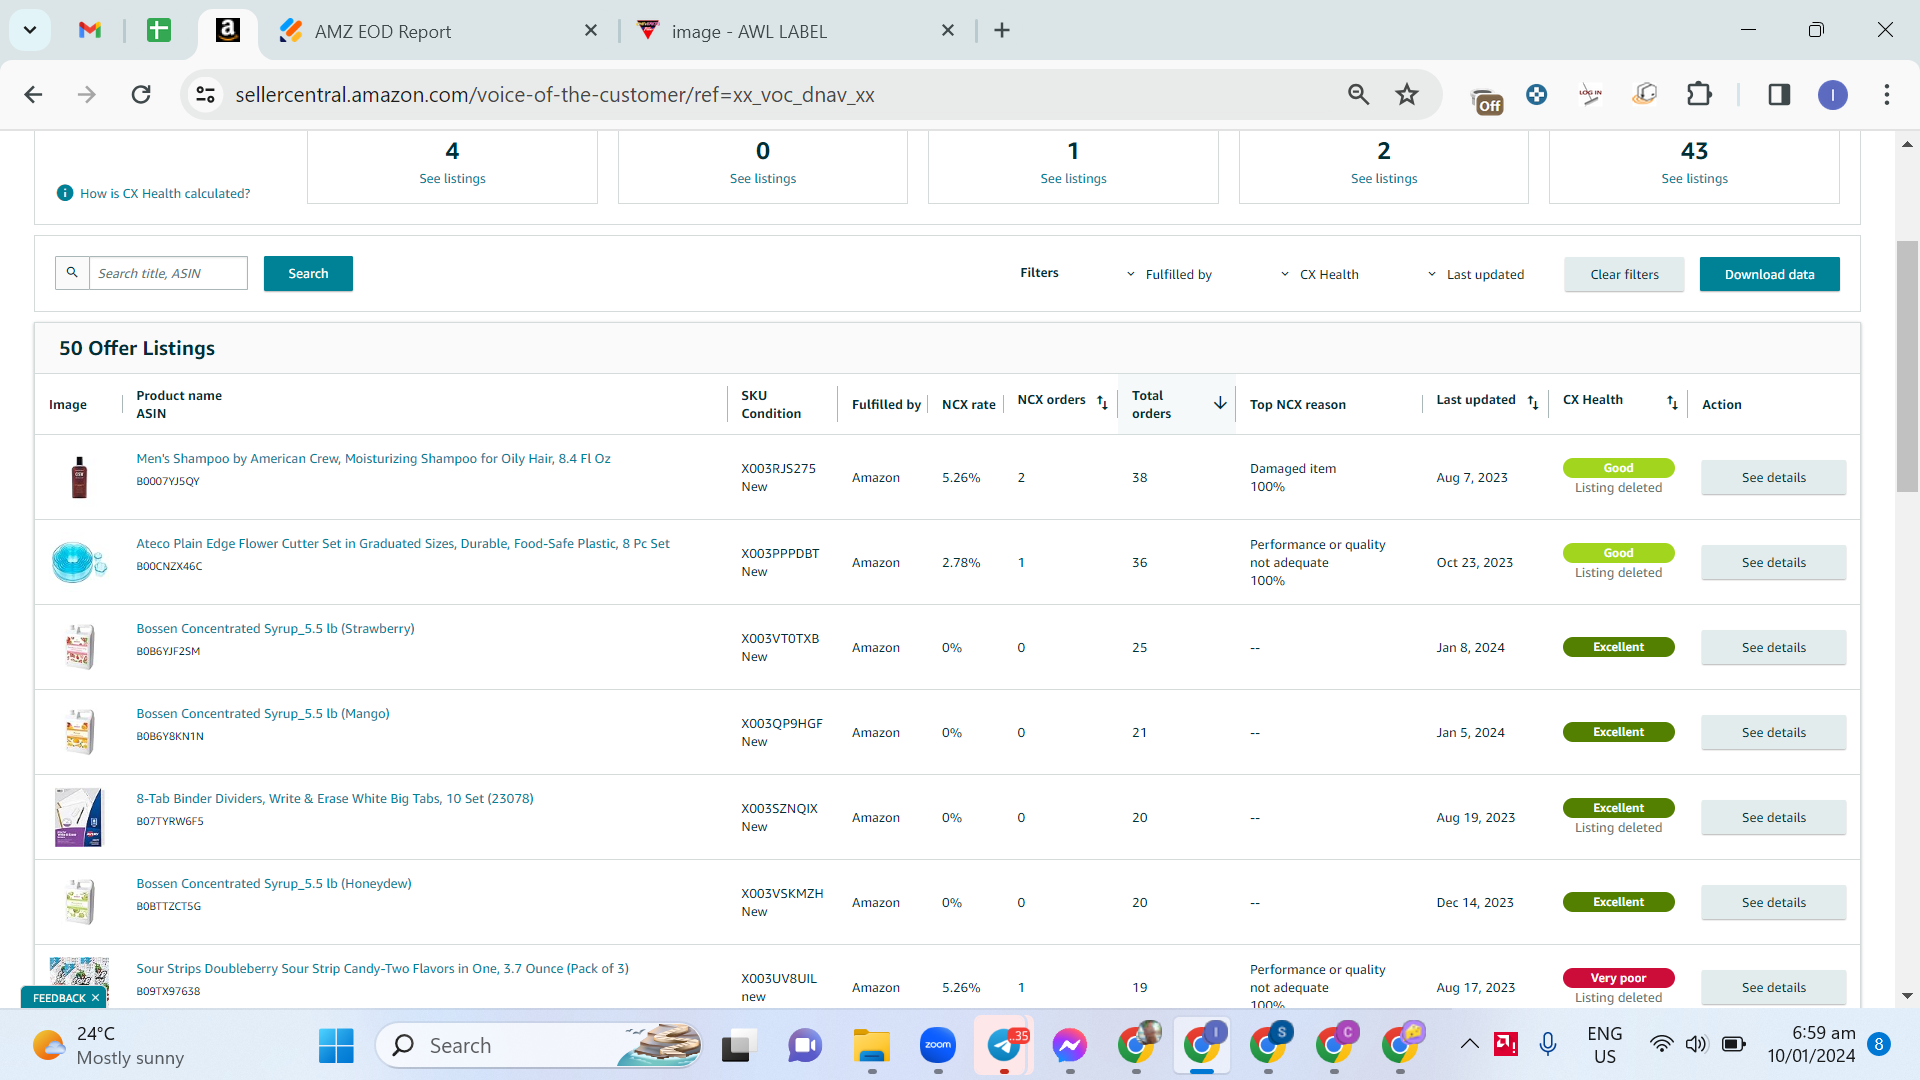This screenshot has height=1080, width=1920.
Task: Expand the Last updated filter dropdown
Action: [1475, 274]
